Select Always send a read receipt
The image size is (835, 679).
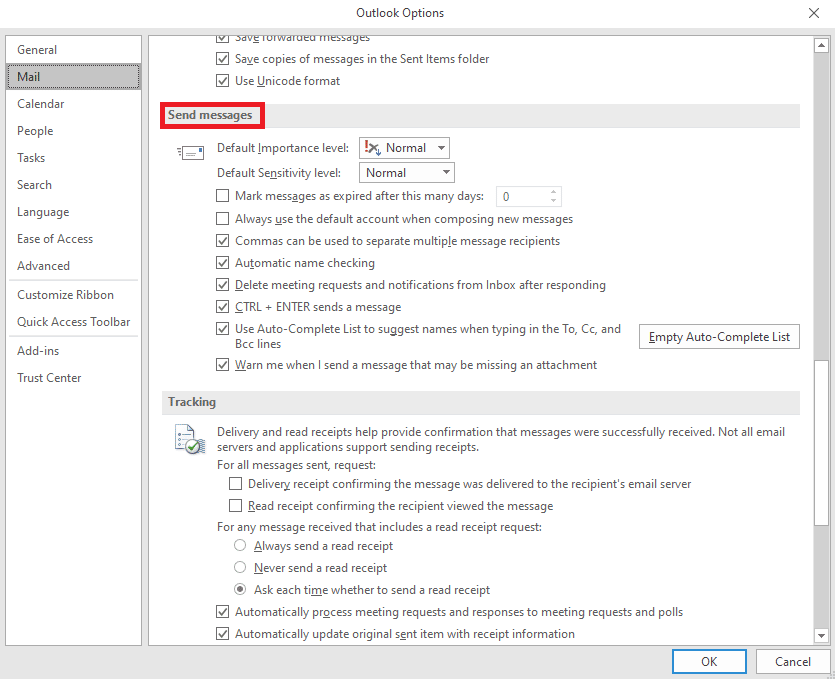(x=240, y=545)
